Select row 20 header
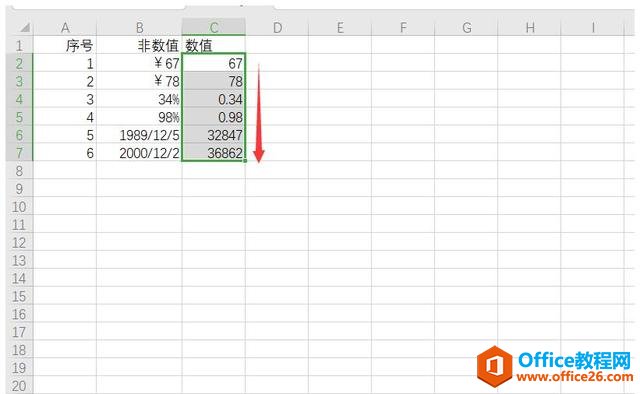The height and width of the screenshot is (394, 640). [19, 385]
